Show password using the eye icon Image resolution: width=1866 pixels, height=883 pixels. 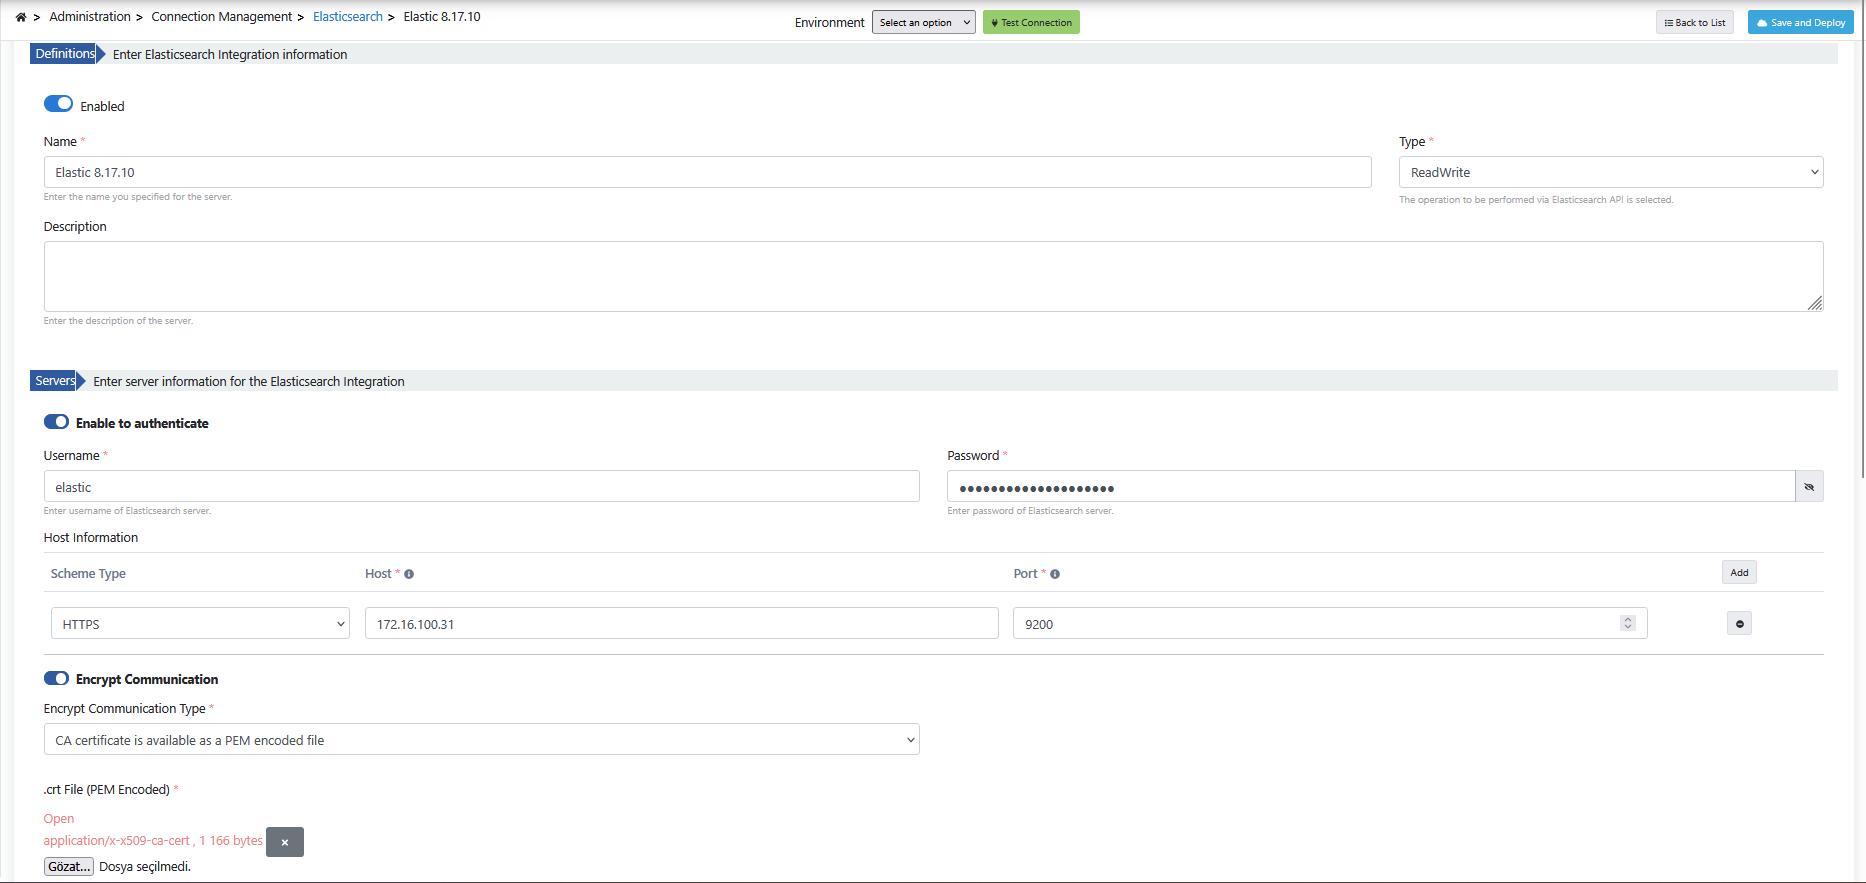tap(1809, 487)
